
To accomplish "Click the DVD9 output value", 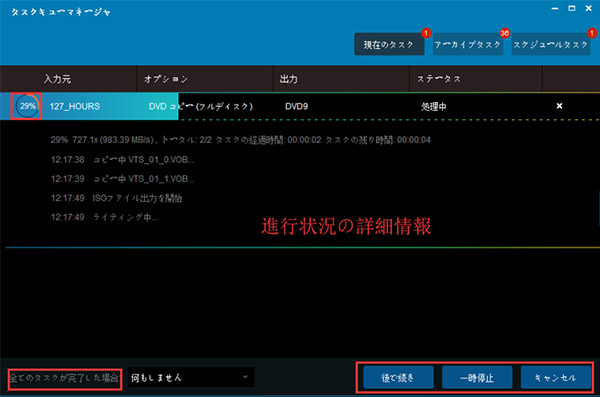I will point(296,106).
